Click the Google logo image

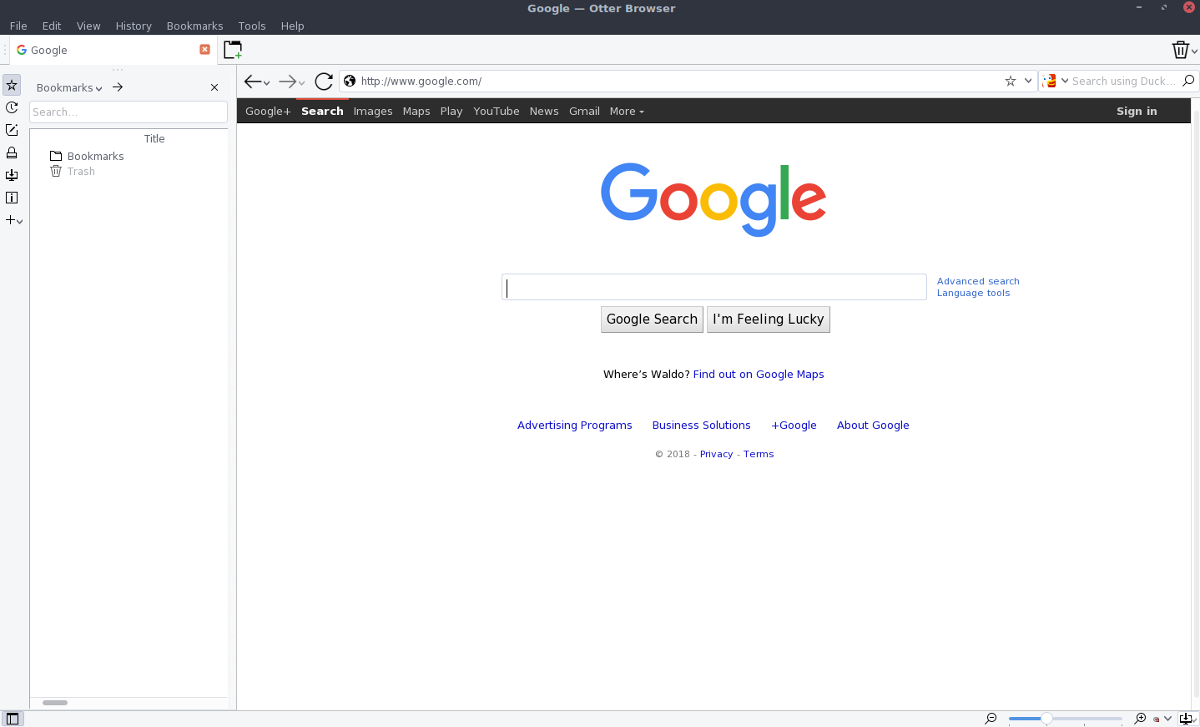[x=713, y=199]
